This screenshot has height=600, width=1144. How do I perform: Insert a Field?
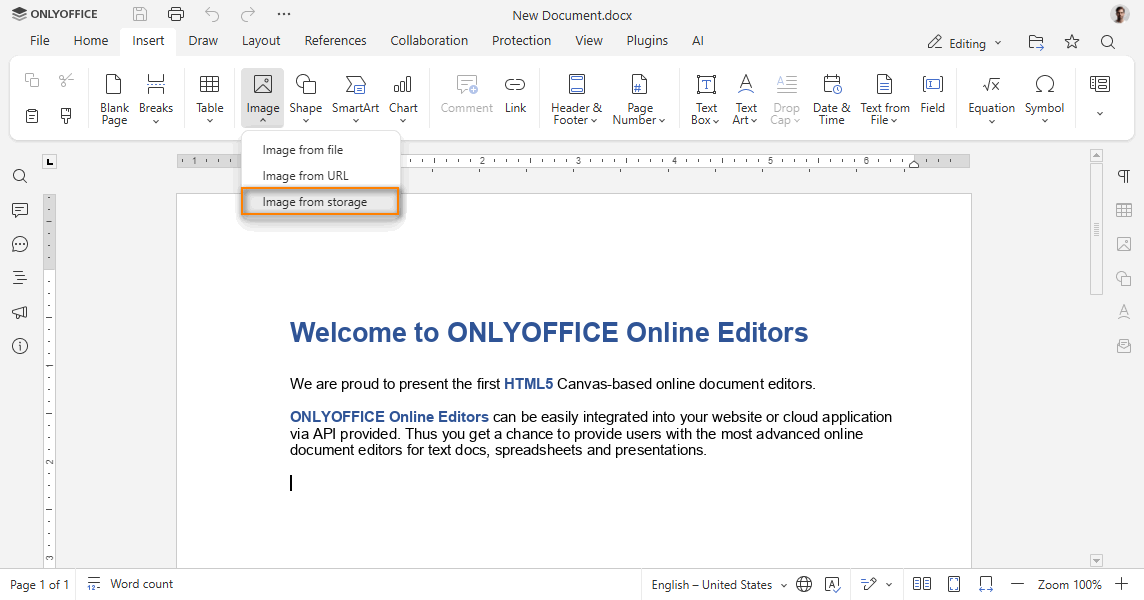click(932, 95)
